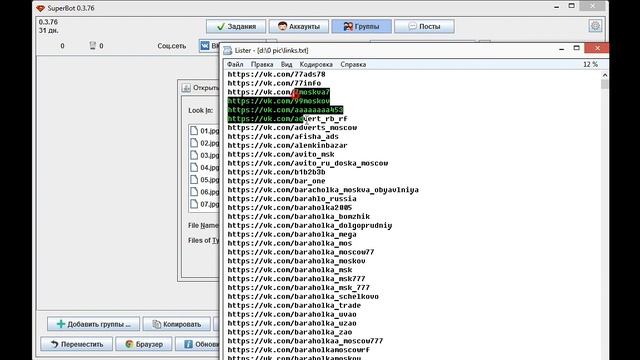Click the highlighted line https://vk.com/aaaaaaaa453
640x360 pixels.
click(x=285, y=110)
